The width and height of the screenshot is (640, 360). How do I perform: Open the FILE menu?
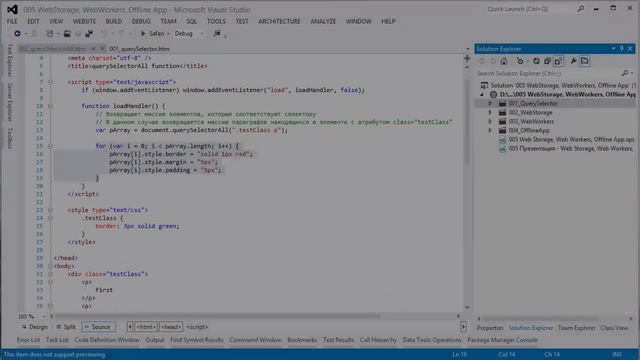[x=12, y=21]
